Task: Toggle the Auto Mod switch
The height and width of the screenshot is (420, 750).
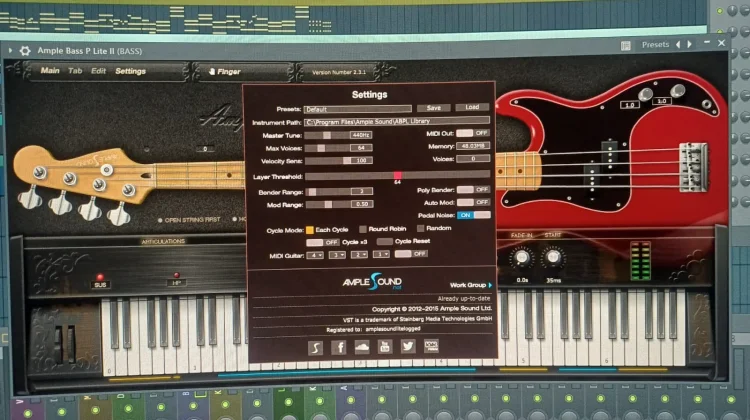Action: point(473,202)
